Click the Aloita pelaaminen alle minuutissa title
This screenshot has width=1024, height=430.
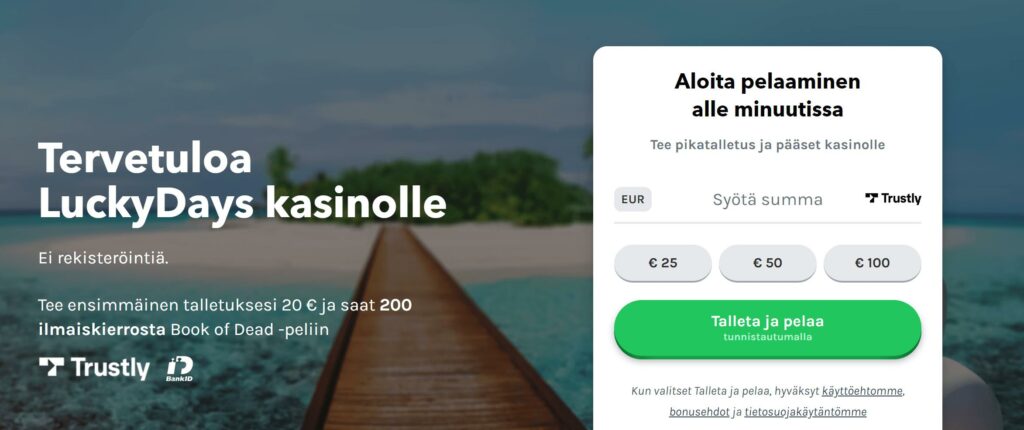point(767,95)
